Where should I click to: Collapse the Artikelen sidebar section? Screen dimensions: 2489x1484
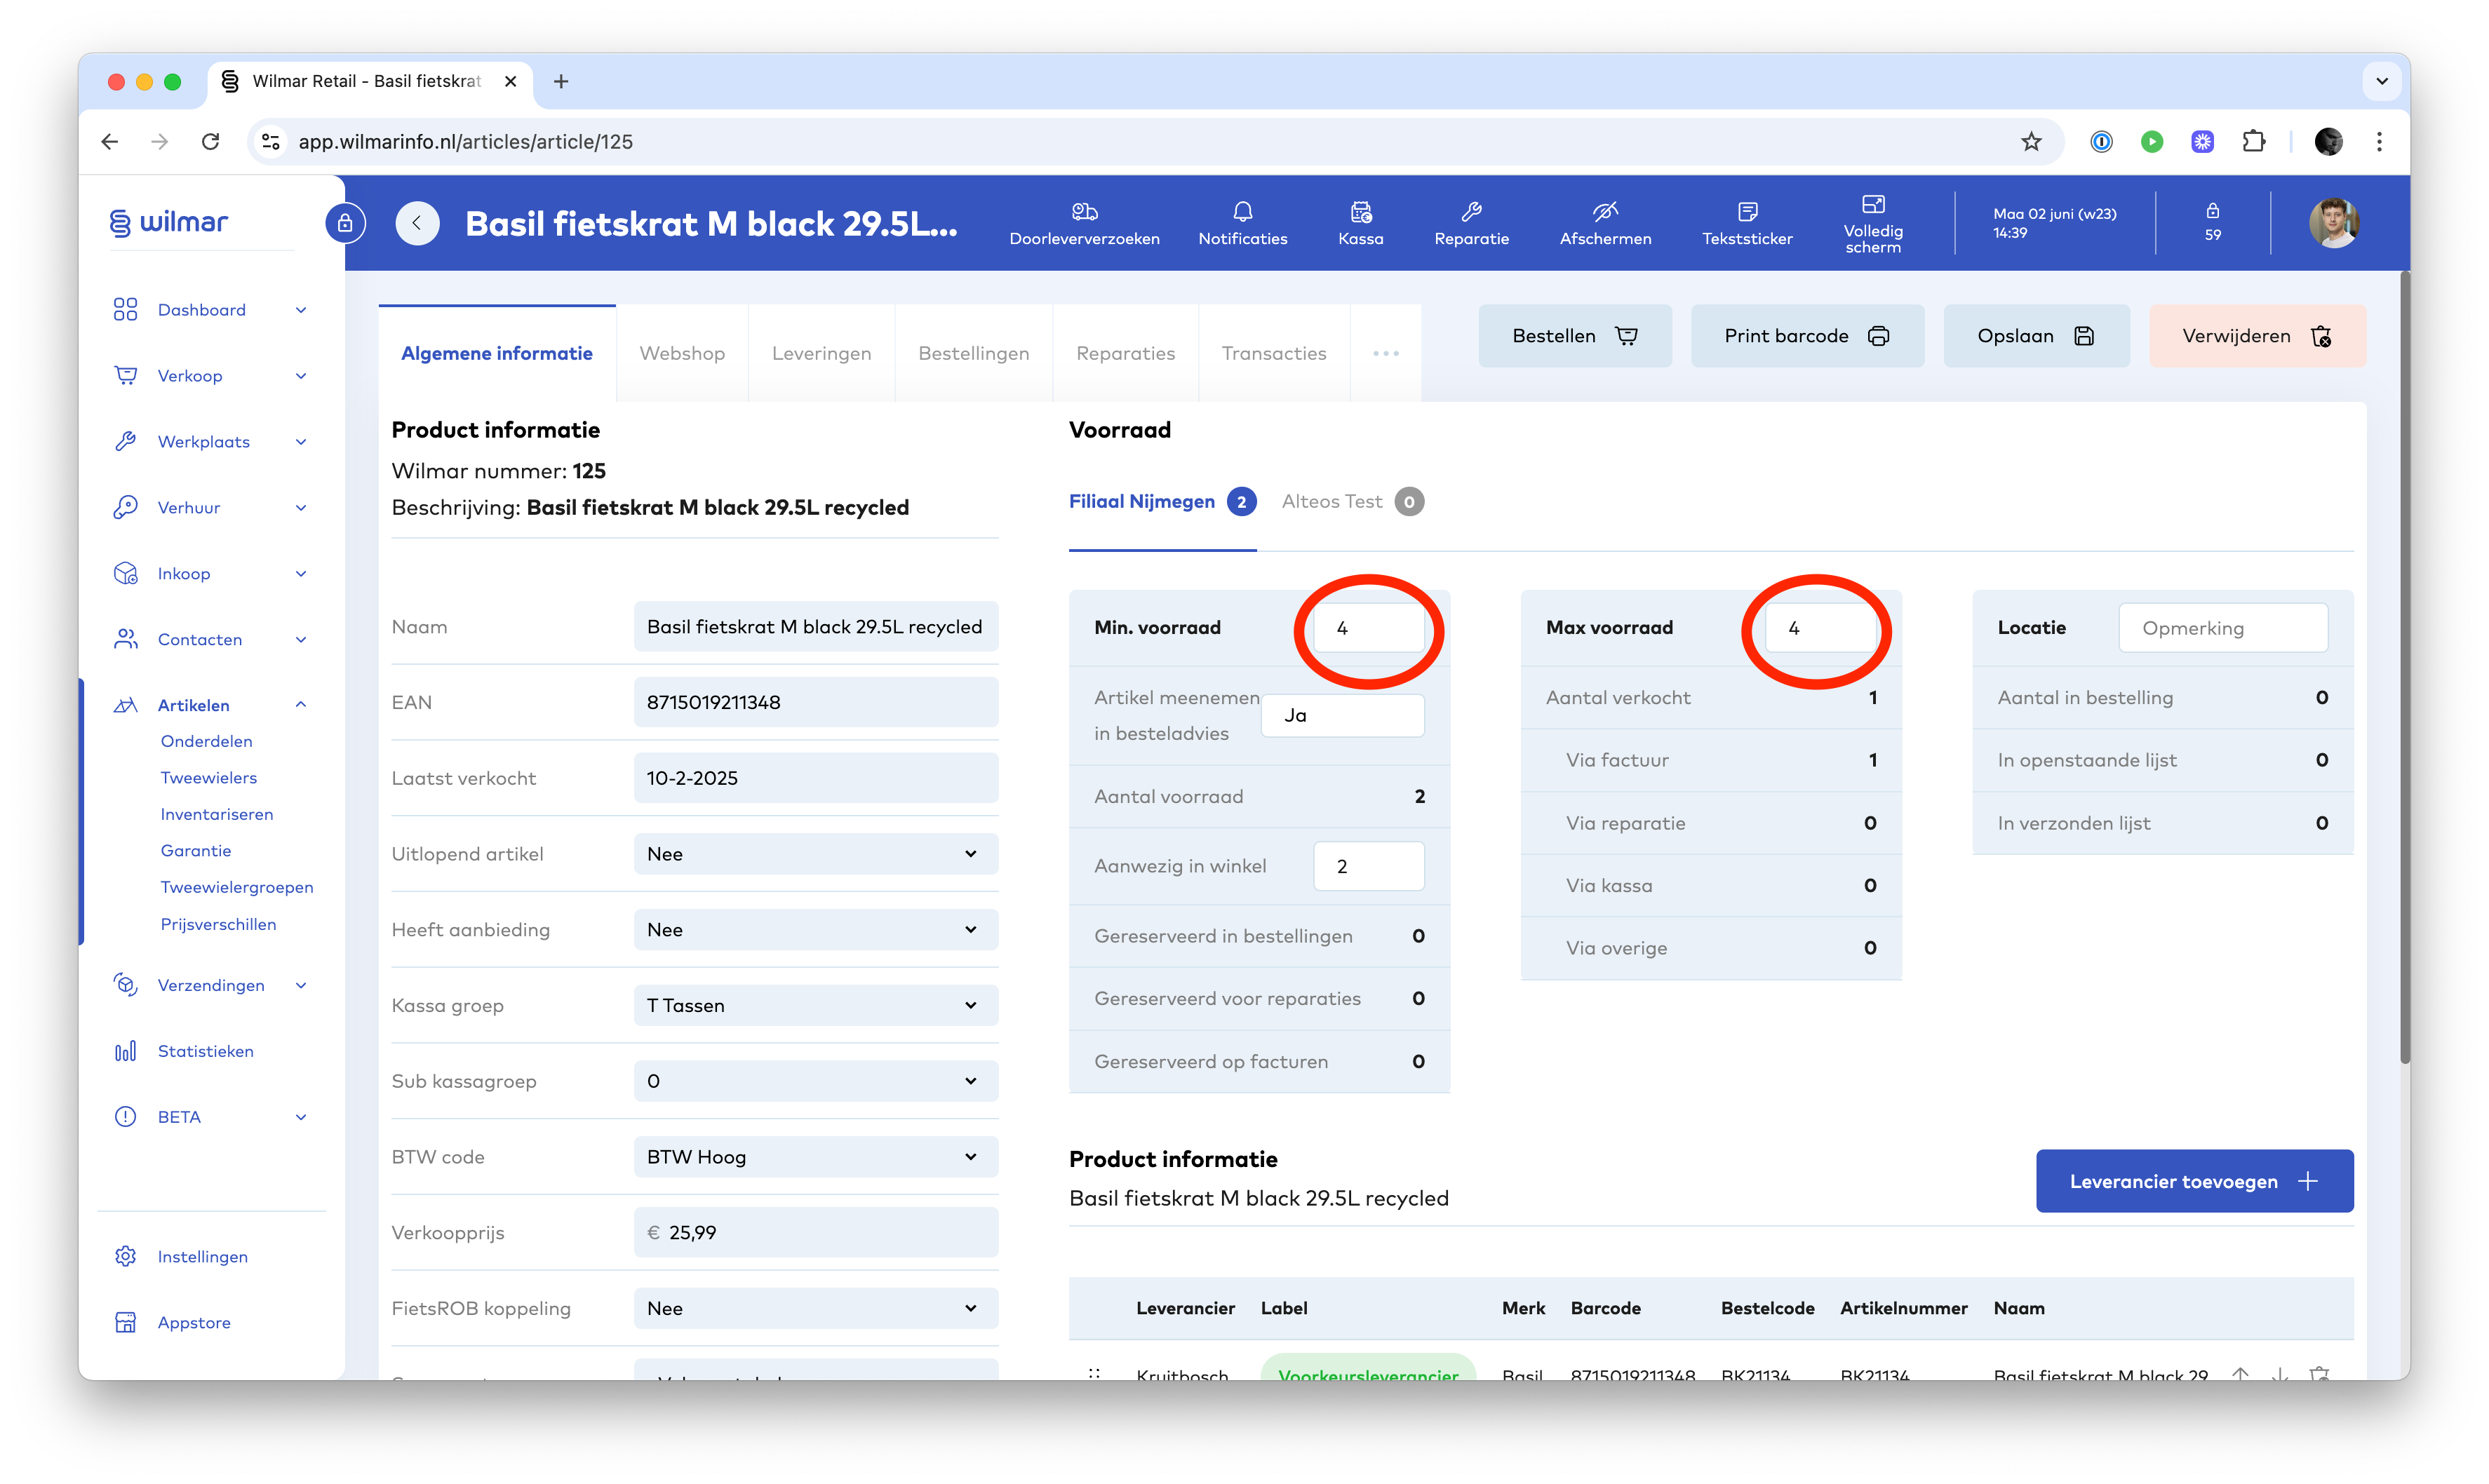300,705
